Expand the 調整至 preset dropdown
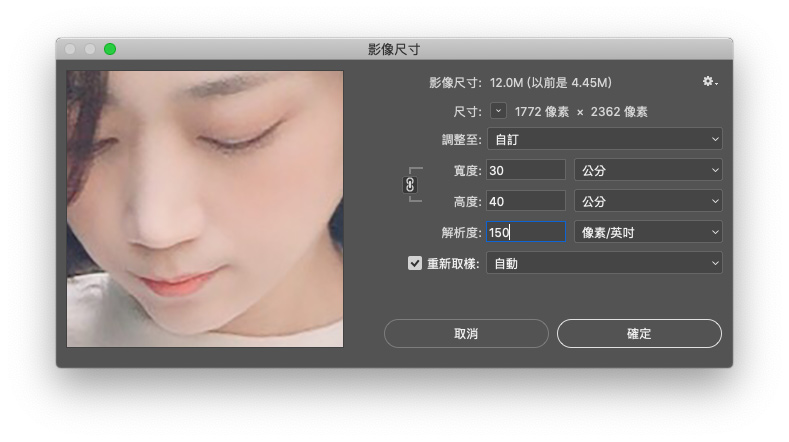 point(603,139)
